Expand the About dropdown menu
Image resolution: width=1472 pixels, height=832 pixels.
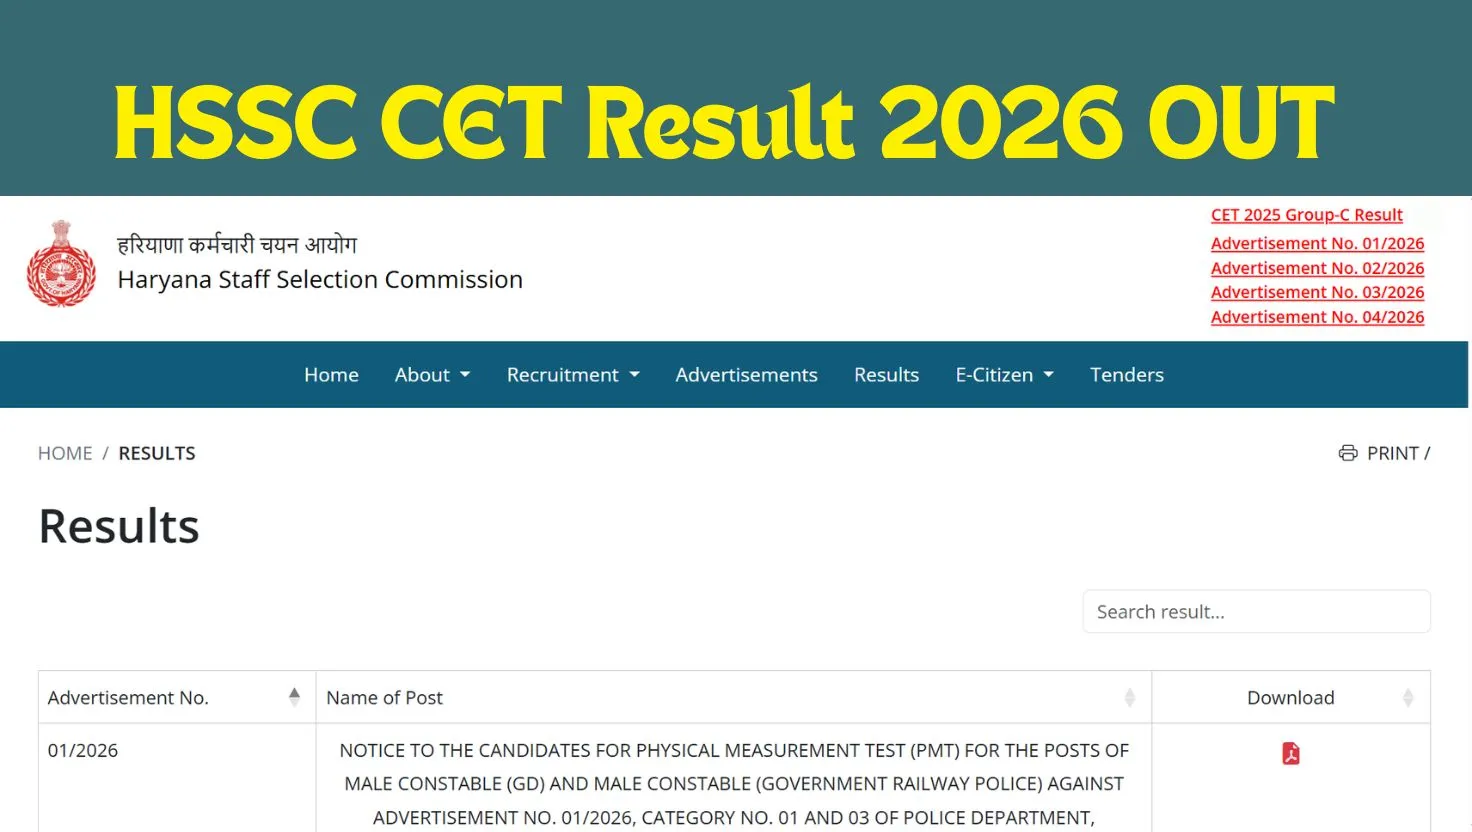[432, 375]
